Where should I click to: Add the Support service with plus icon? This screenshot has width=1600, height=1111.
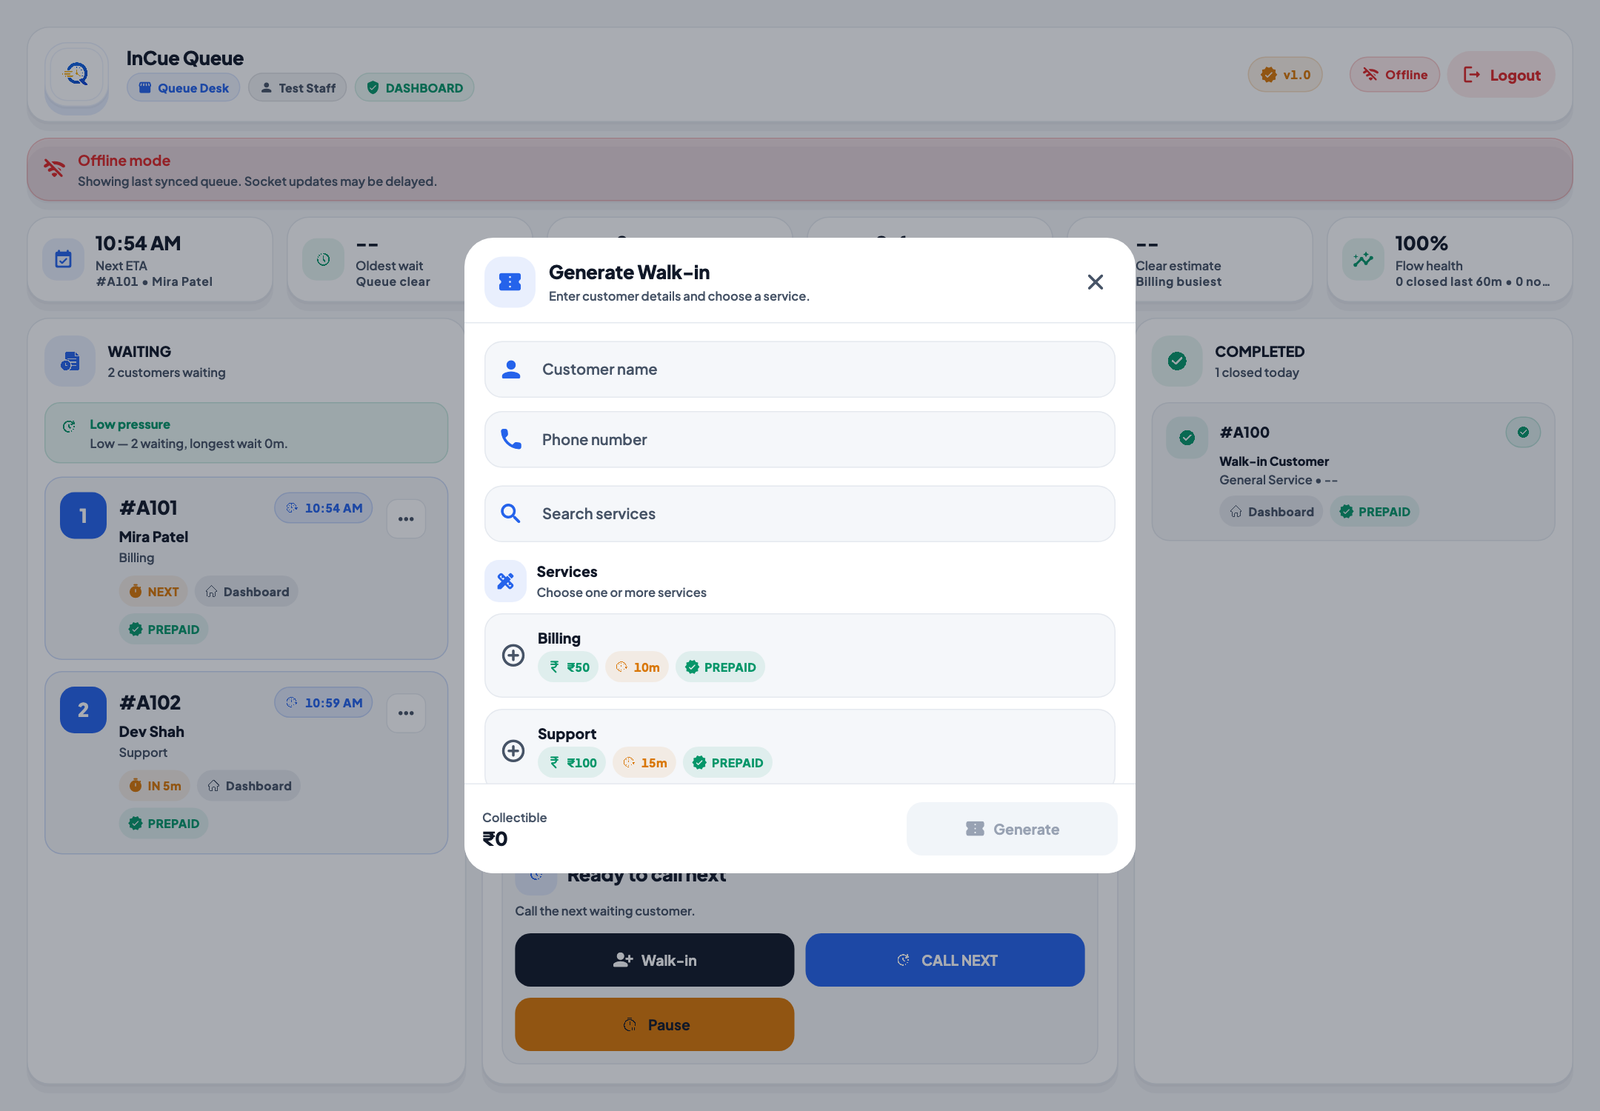click(x=513, y=750)
